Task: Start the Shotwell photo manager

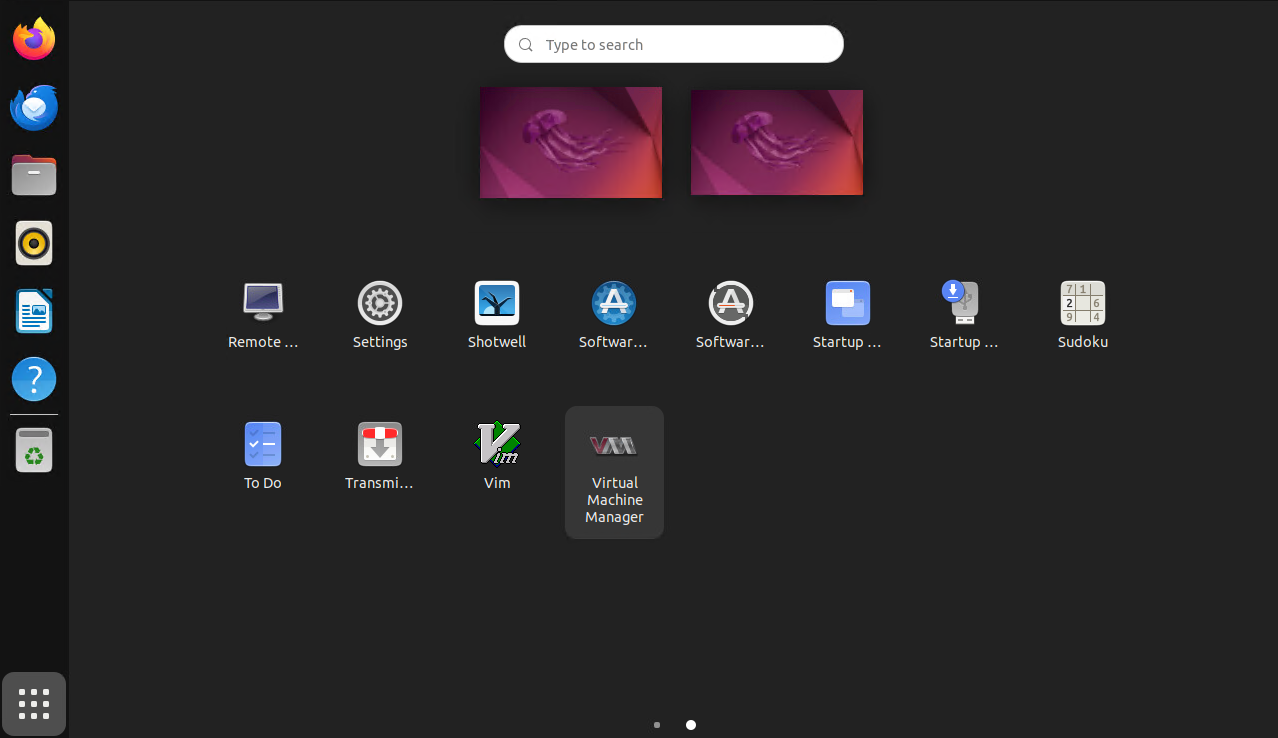Action: coord(497,302)
